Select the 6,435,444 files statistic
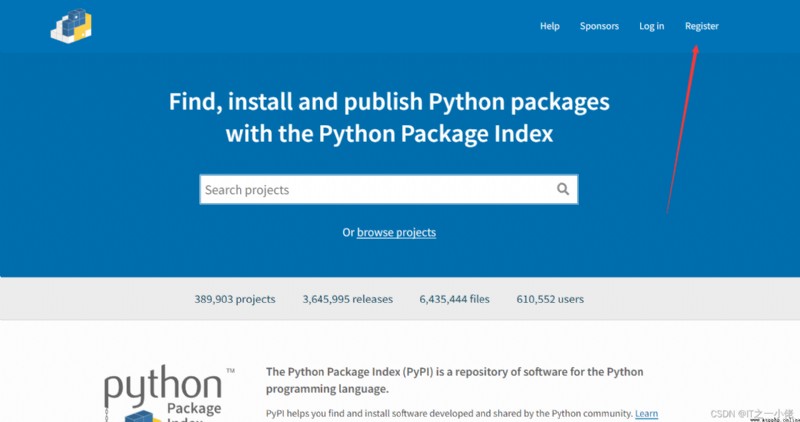This screenshot has width=800, height=422. pyautogui.click(x=454, y=300)
